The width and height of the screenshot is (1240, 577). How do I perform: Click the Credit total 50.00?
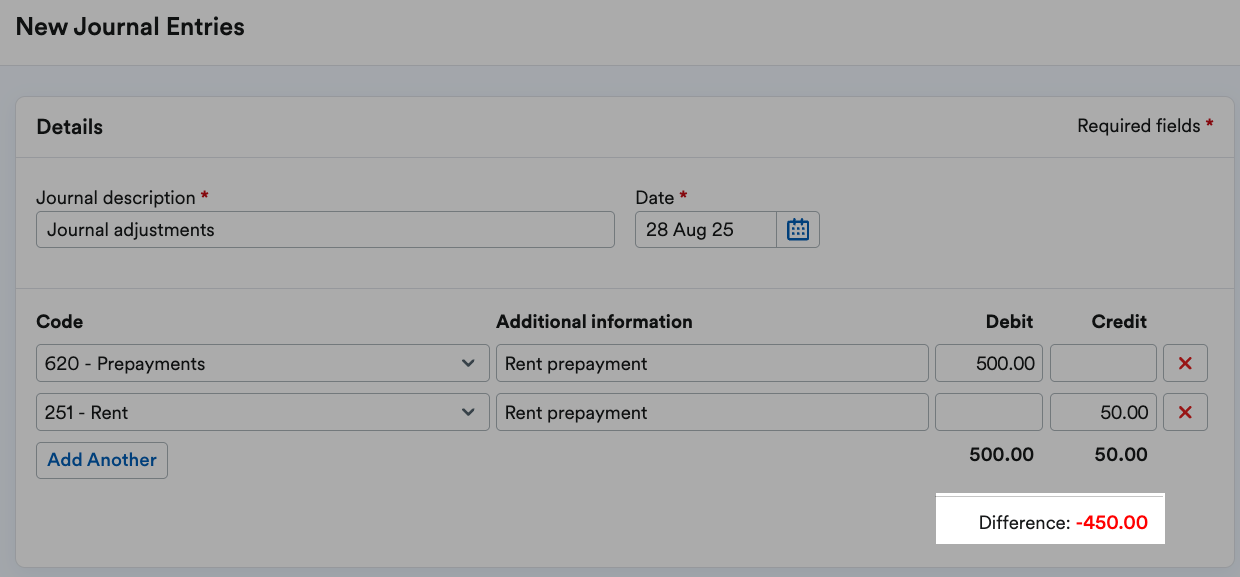[1121, 455]
